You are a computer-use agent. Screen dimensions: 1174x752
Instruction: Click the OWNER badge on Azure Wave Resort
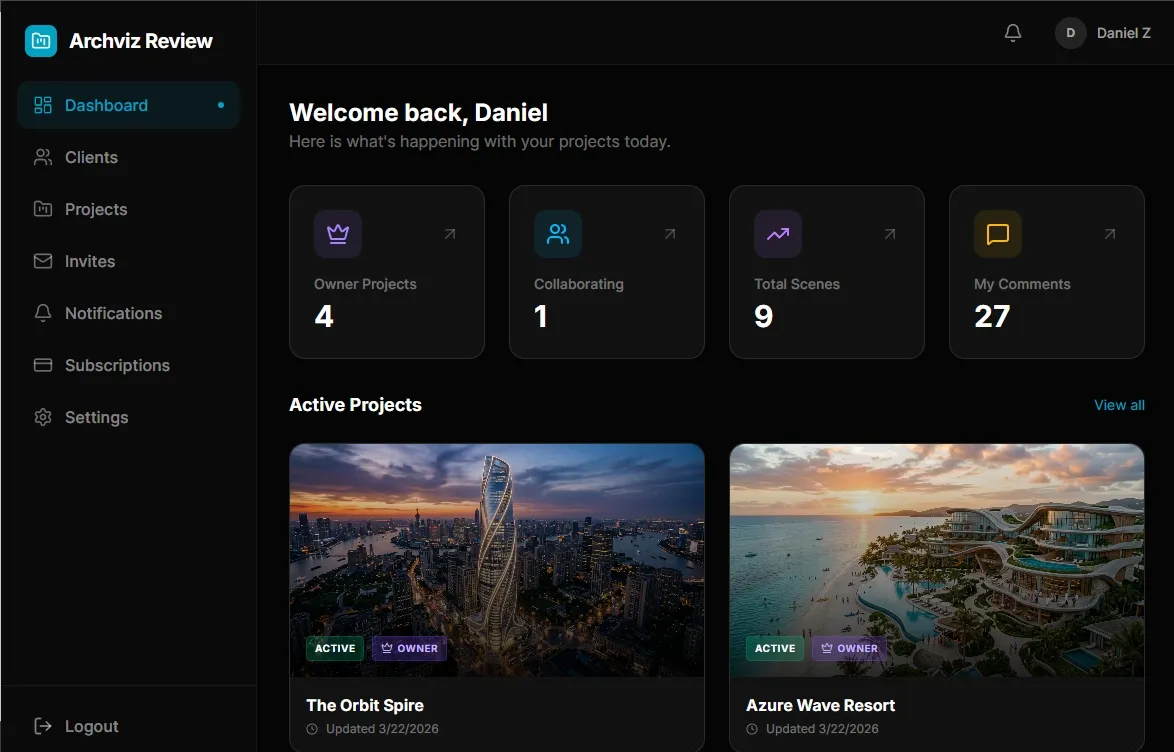tap(849, 648)
